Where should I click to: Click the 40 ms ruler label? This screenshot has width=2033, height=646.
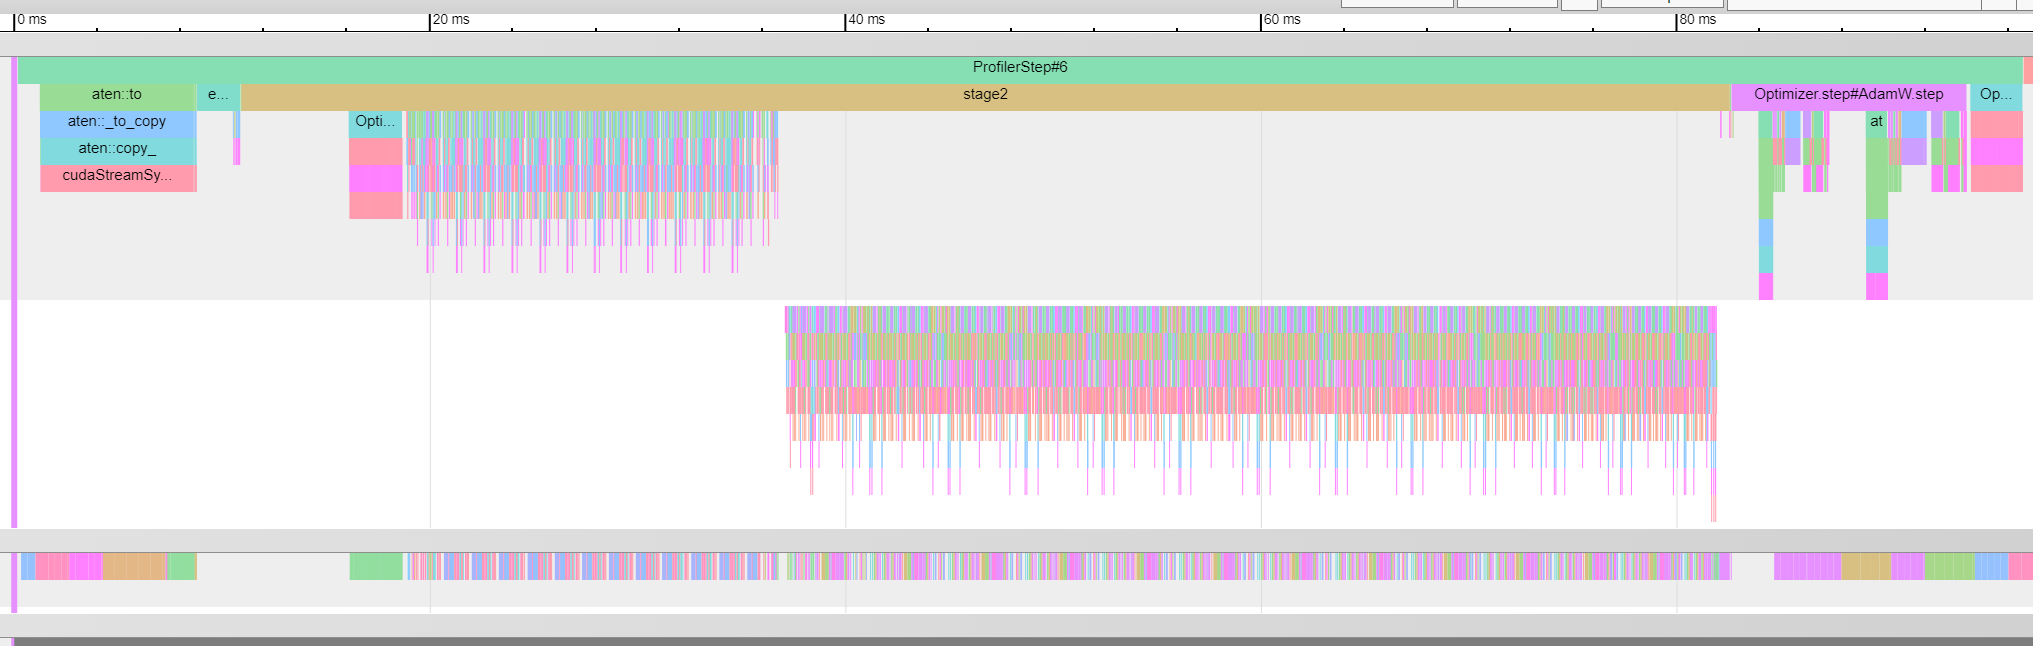[867, 20]
